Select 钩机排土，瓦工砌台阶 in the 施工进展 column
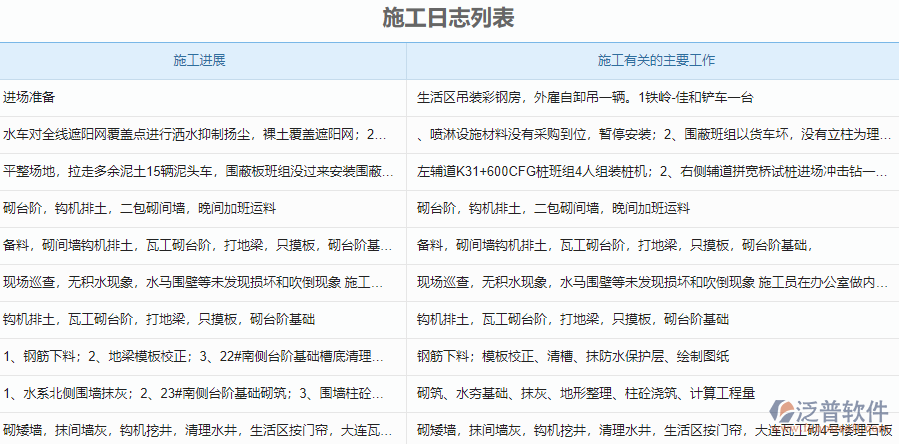Image resolution: width=899 pixels, height=444 pixels. pos(203,320)
